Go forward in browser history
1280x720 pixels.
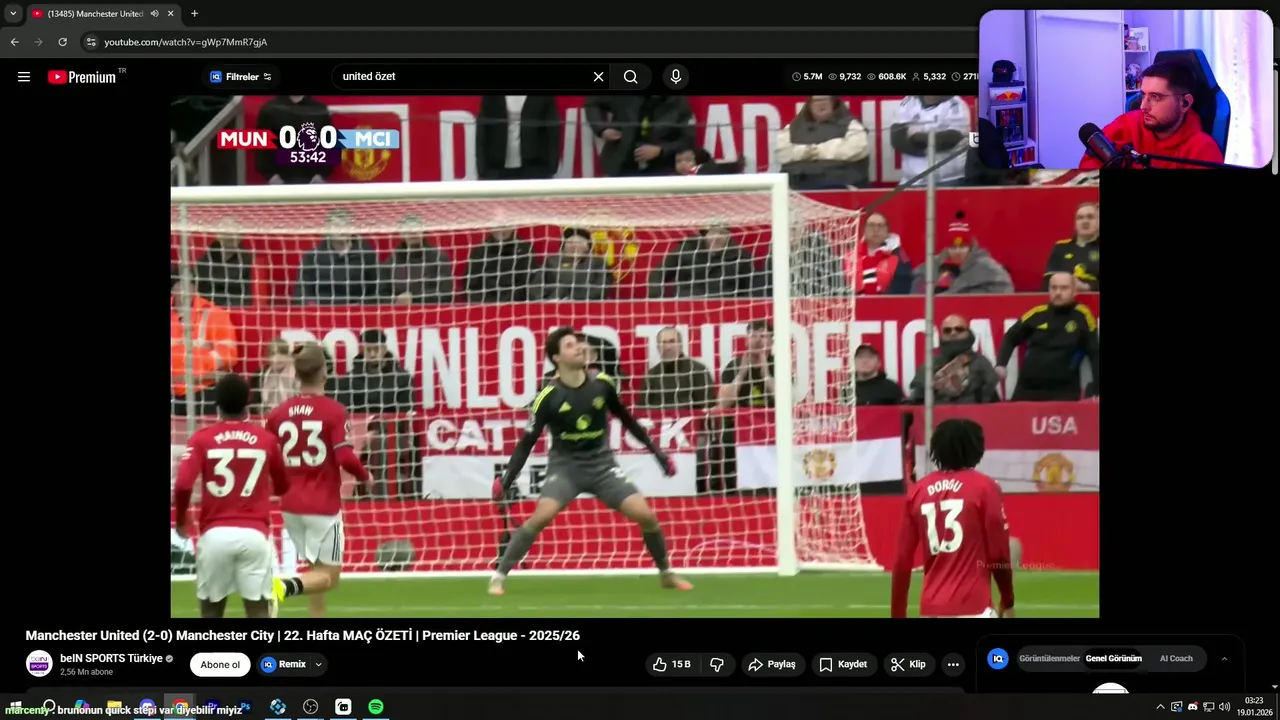tap(38, 42)
